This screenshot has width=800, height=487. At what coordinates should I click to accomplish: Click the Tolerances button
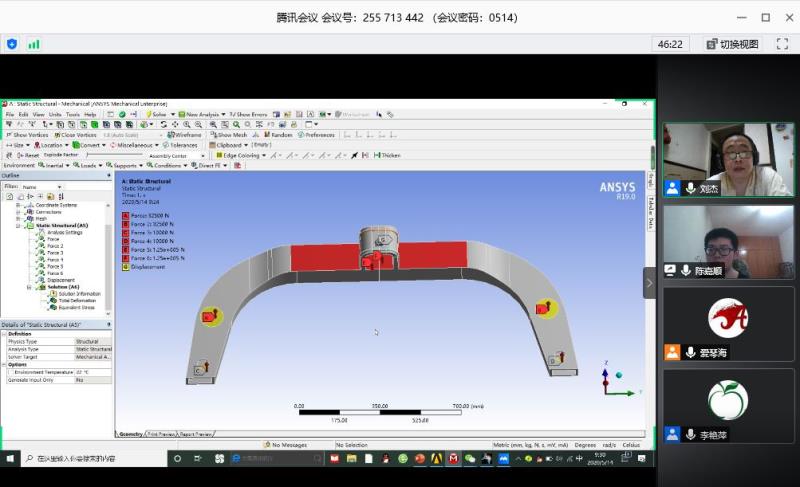[x=180, y=145]
